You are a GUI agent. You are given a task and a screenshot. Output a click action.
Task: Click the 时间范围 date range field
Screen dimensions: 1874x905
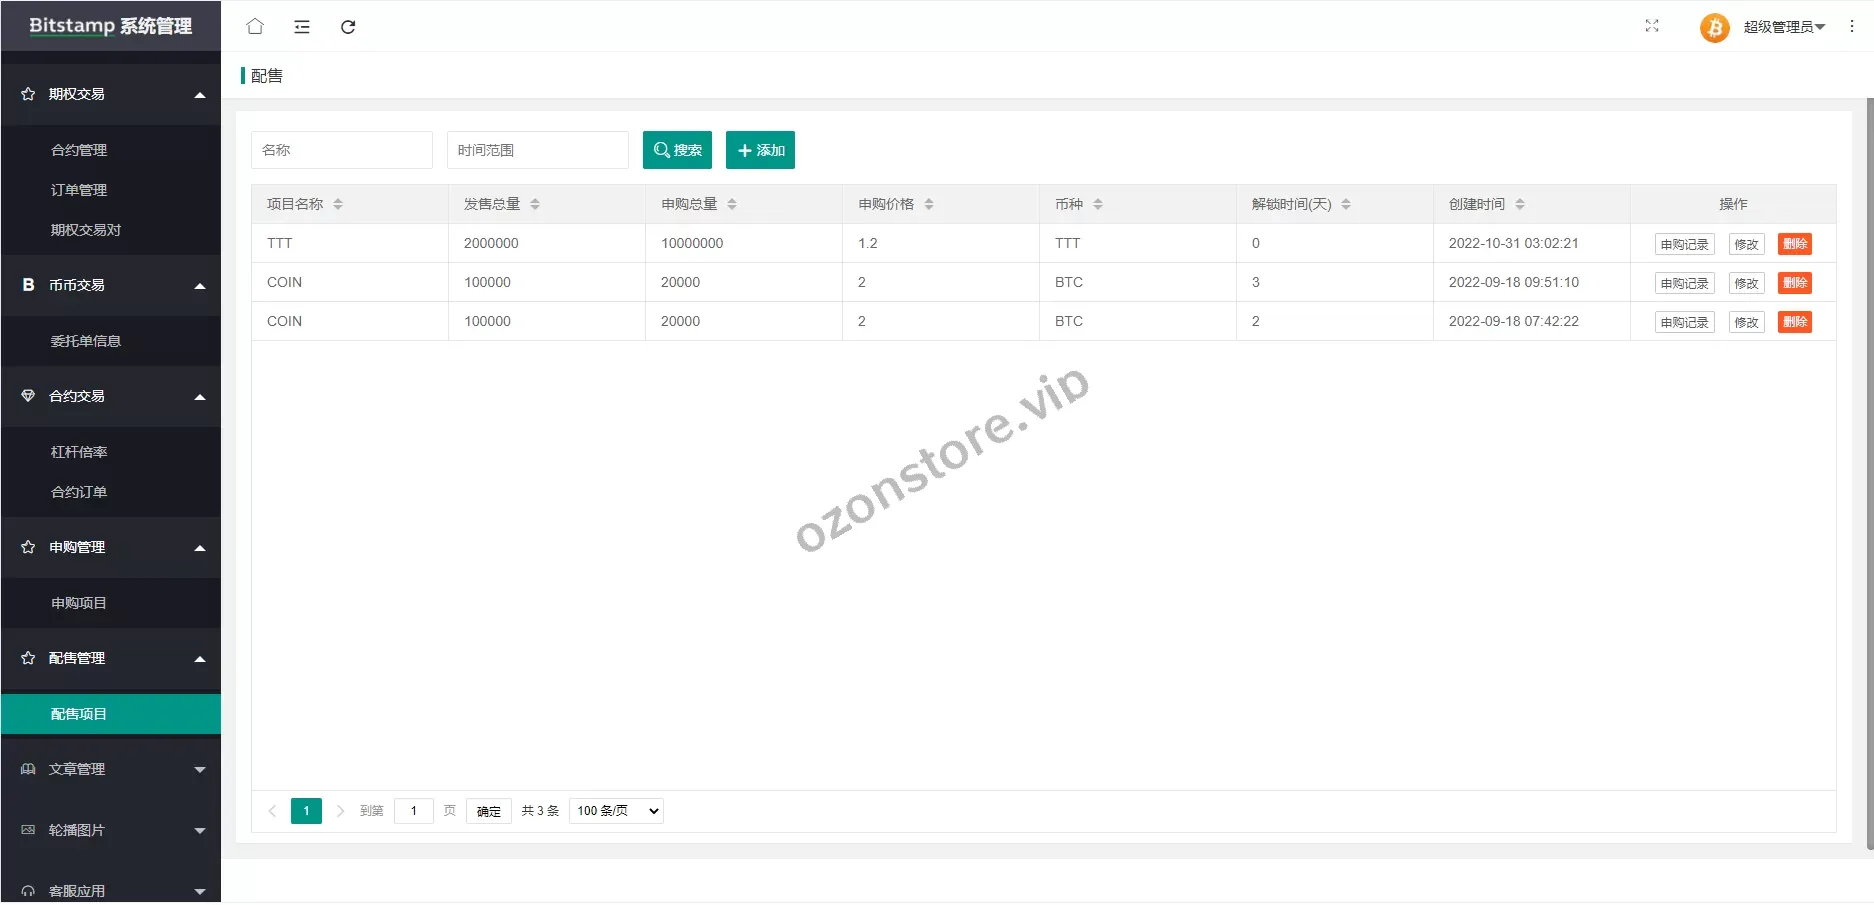pyautogui.click(x=537, y=150)
